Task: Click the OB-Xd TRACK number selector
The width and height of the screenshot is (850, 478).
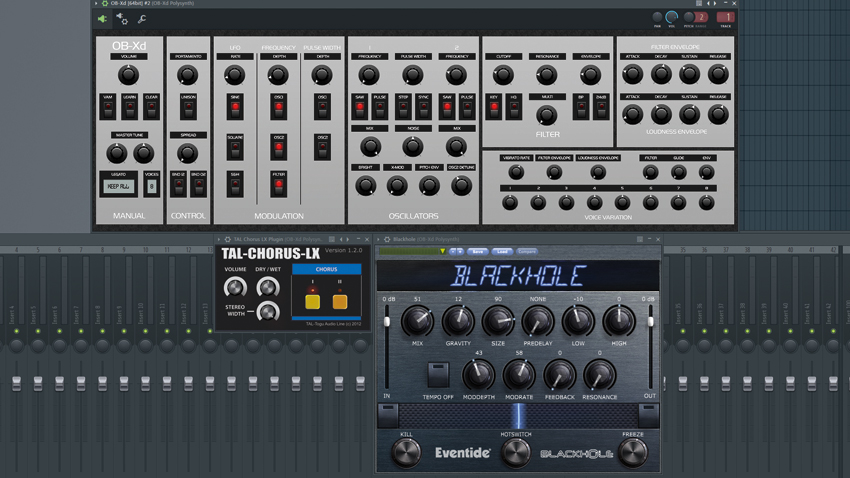Action: [725, 17]
